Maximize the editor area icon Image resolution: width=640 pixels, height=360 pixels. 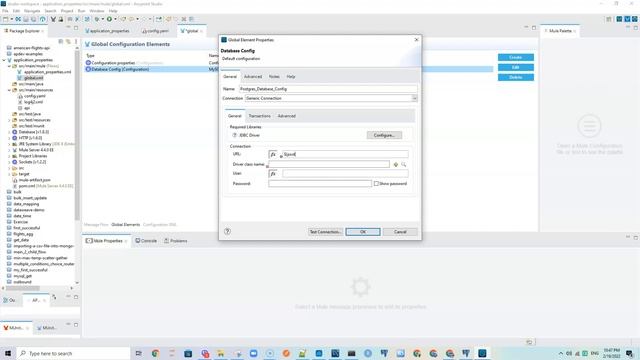[x=534, y=28]
